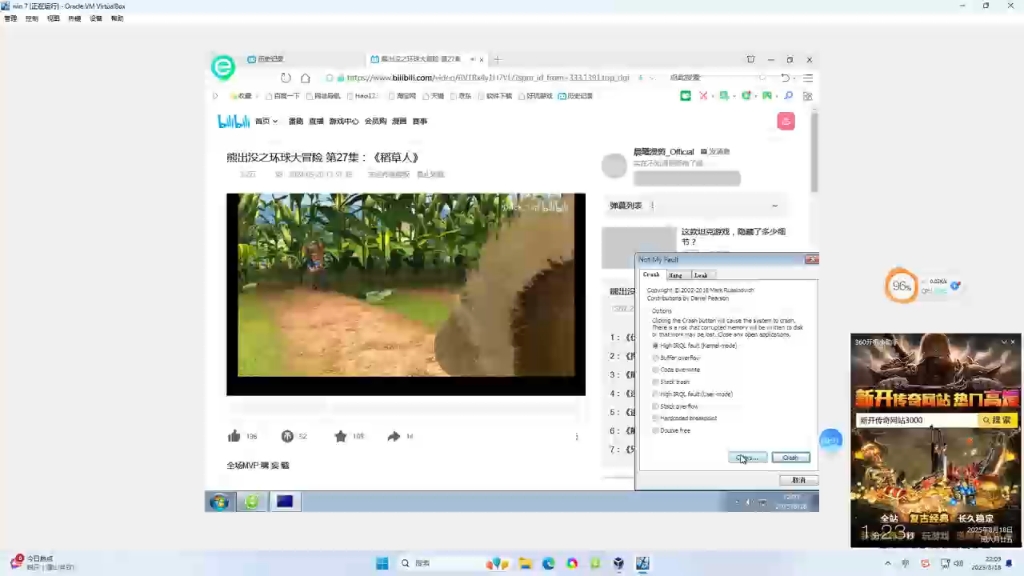
Task: Click the Colors... button in NotMyFault
Action: click(747, 458)
